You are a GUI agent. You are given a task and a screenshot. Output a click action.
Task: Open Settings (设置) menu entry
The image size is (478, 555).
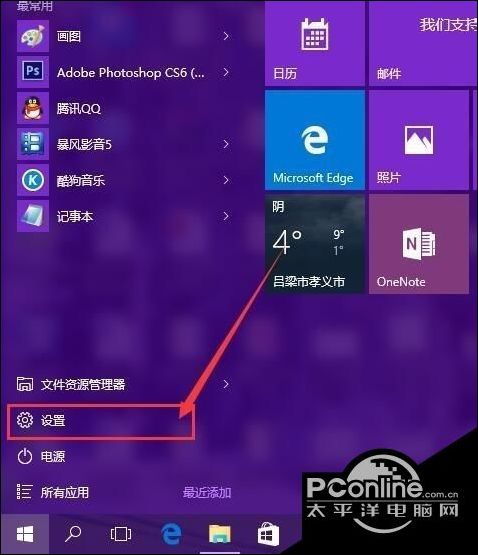point(101,421)
